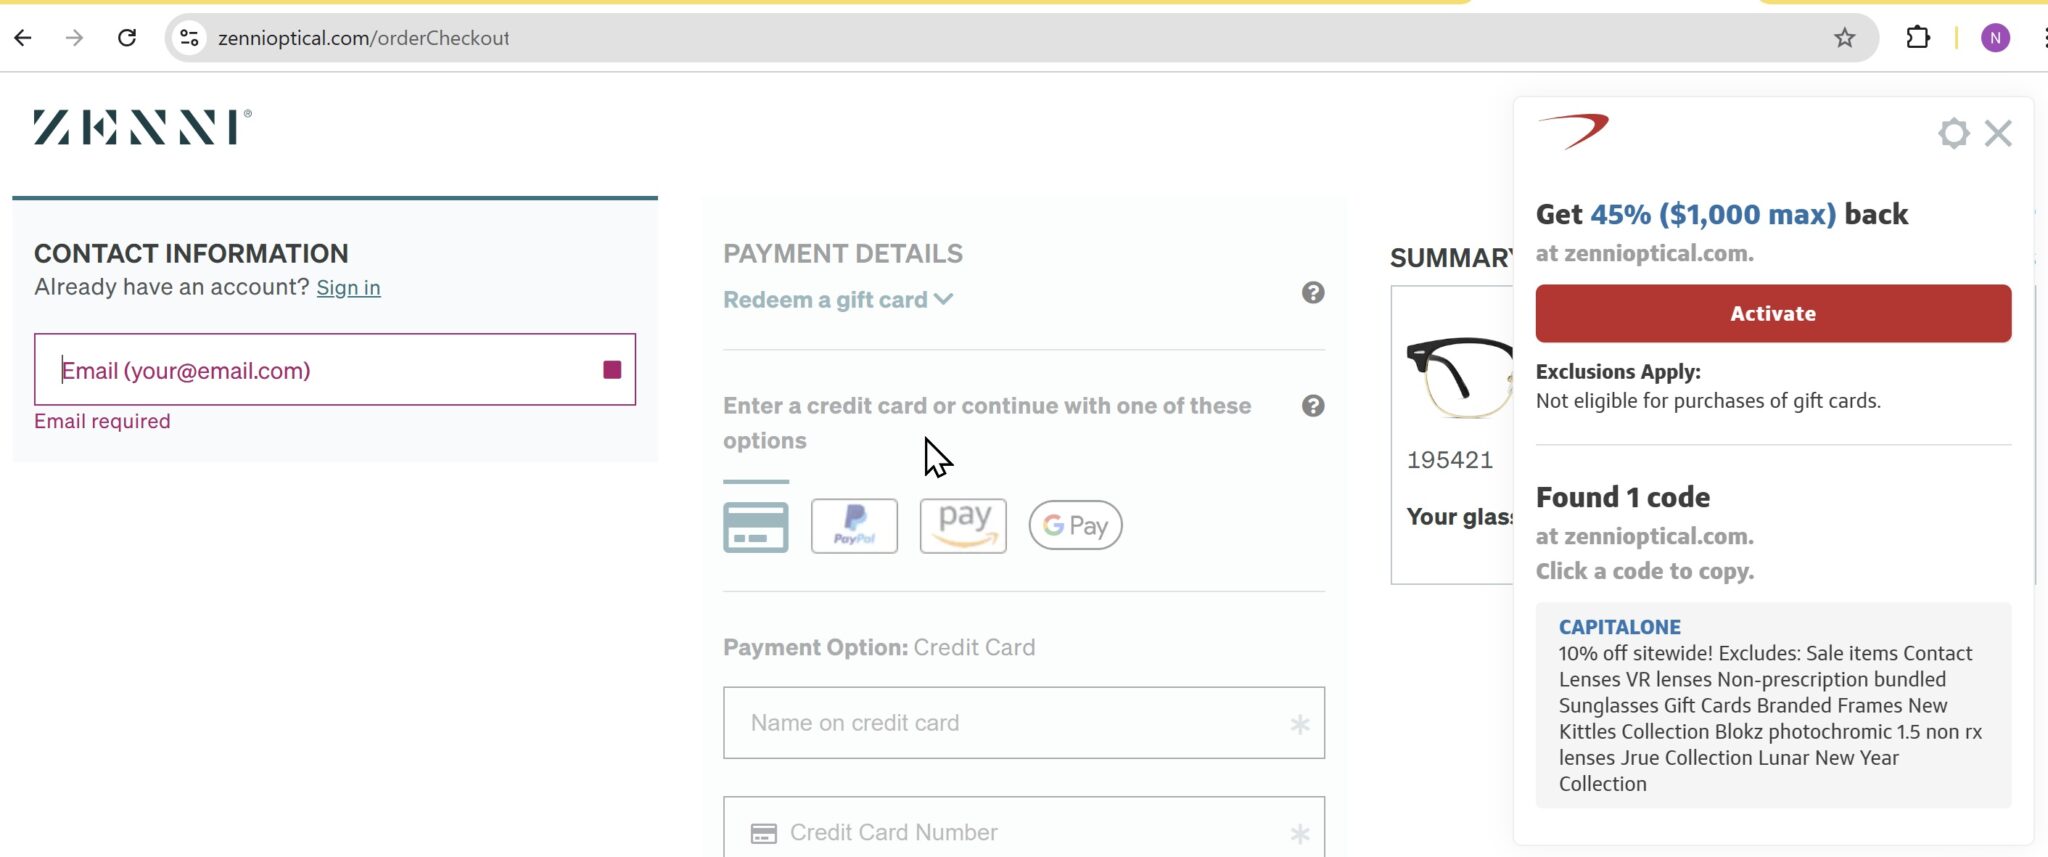Choose Google Pay as payment method
Screen dimensions: 2048x857
(x=1075, y=526)
